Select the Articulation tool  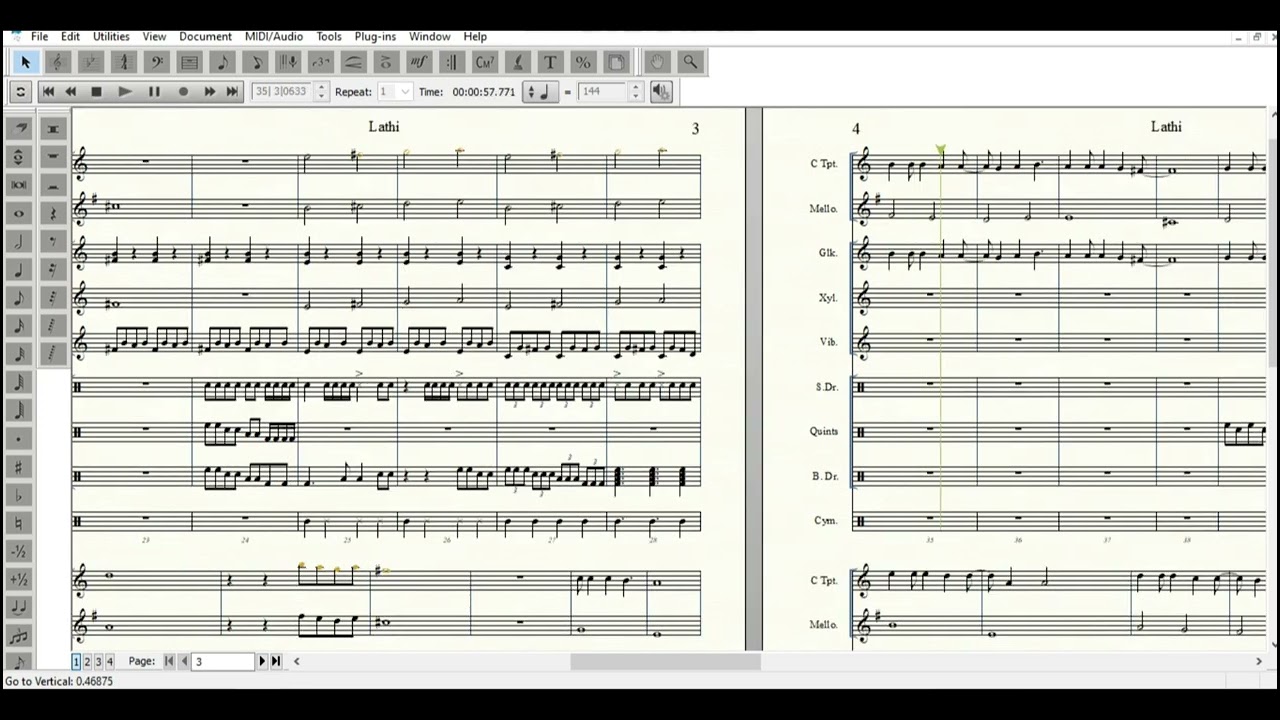pos(386,62)
